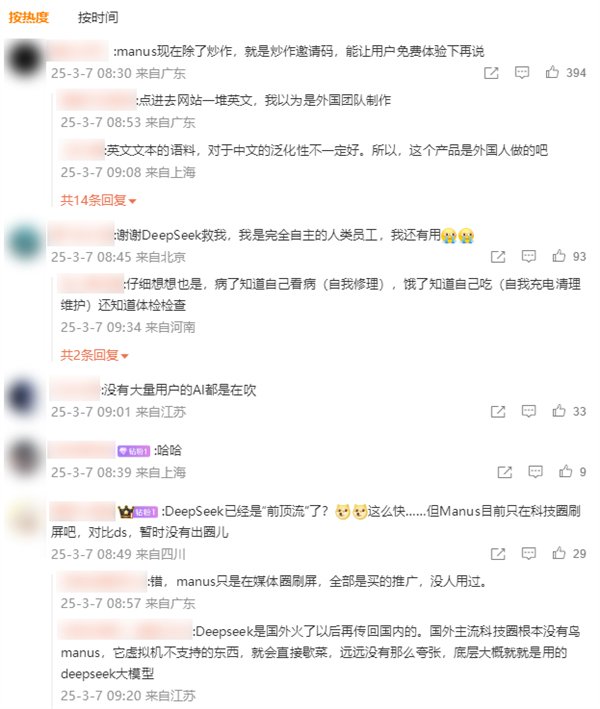Open reply box for 谢谢DeepSeek救我 comment
The width and height of the screenshot is (600, 709).
529,256
